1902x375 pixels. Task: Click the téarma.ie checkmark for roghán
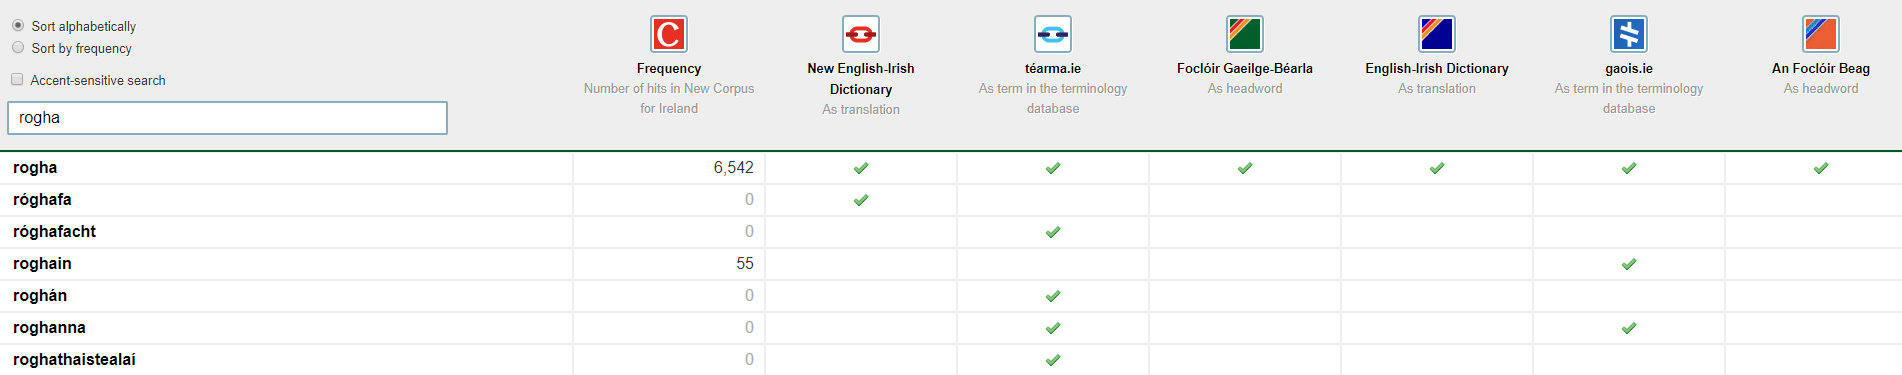pos(1053,296)
